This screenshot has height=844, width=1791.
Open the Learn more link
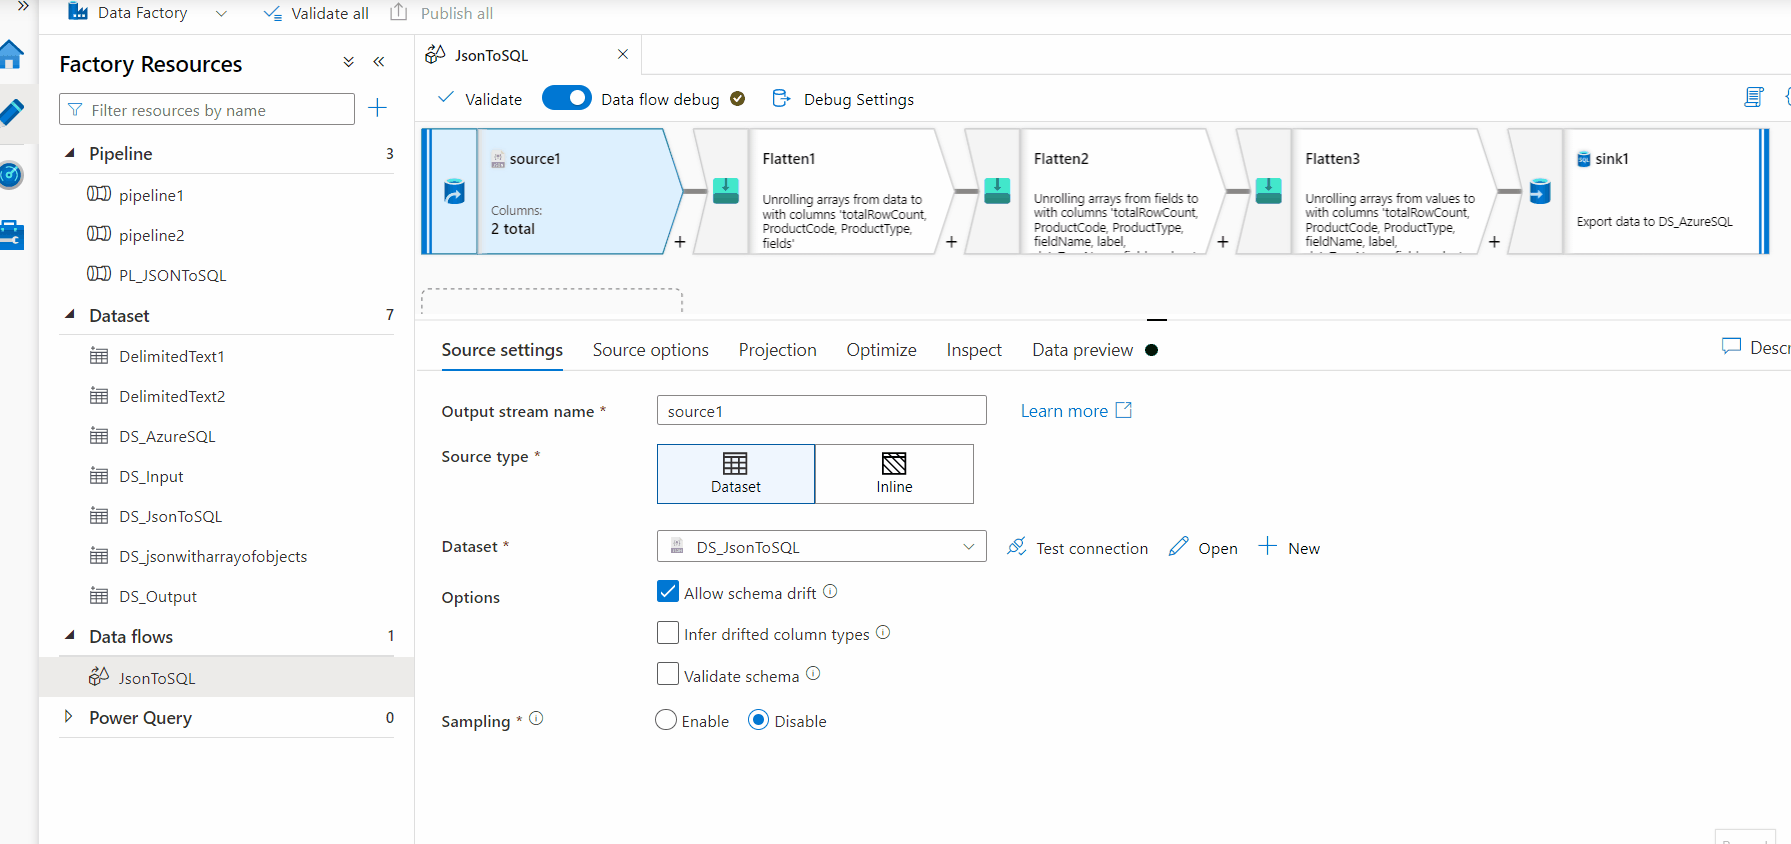click(x=1075, y=411)
